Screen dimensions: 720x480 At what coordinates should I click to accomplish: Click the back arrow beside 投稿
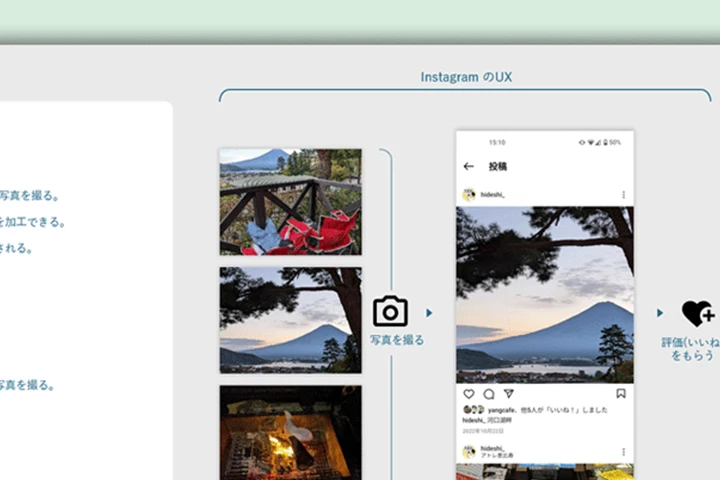[x=468, y=166]
